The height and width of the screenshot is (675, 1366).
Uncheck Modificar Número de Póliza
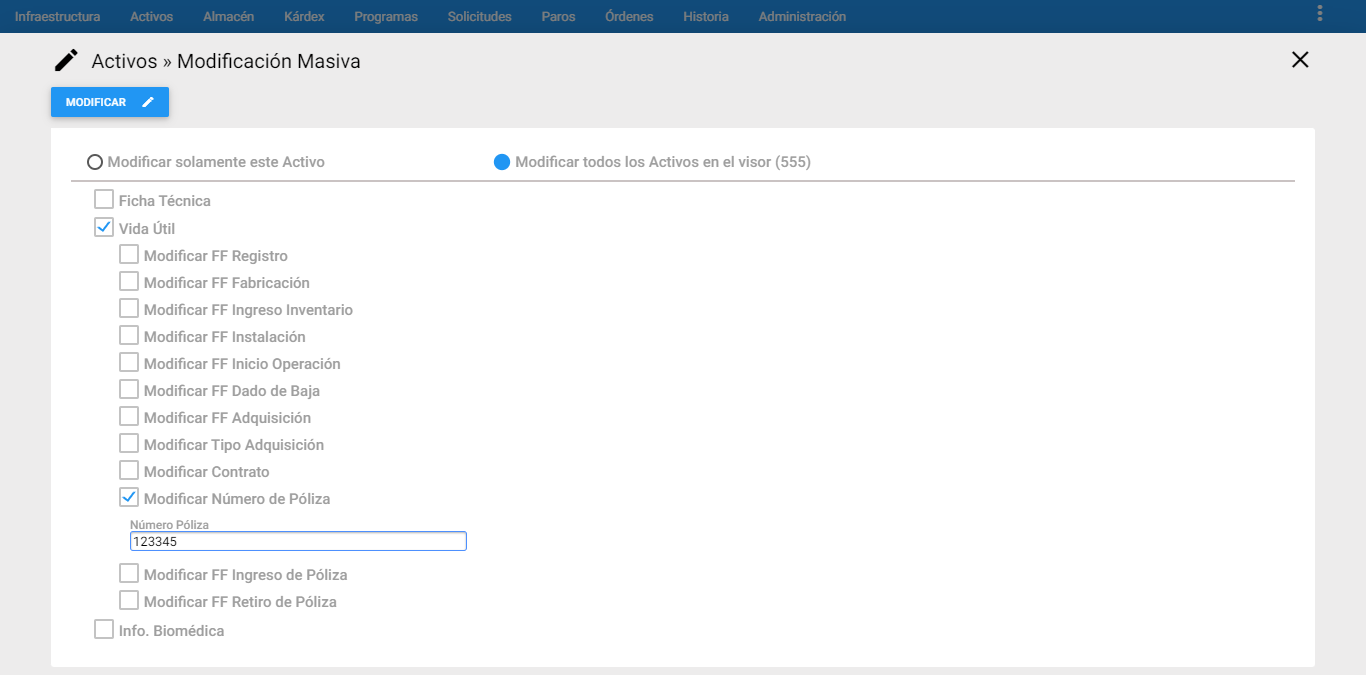(129, 497)
